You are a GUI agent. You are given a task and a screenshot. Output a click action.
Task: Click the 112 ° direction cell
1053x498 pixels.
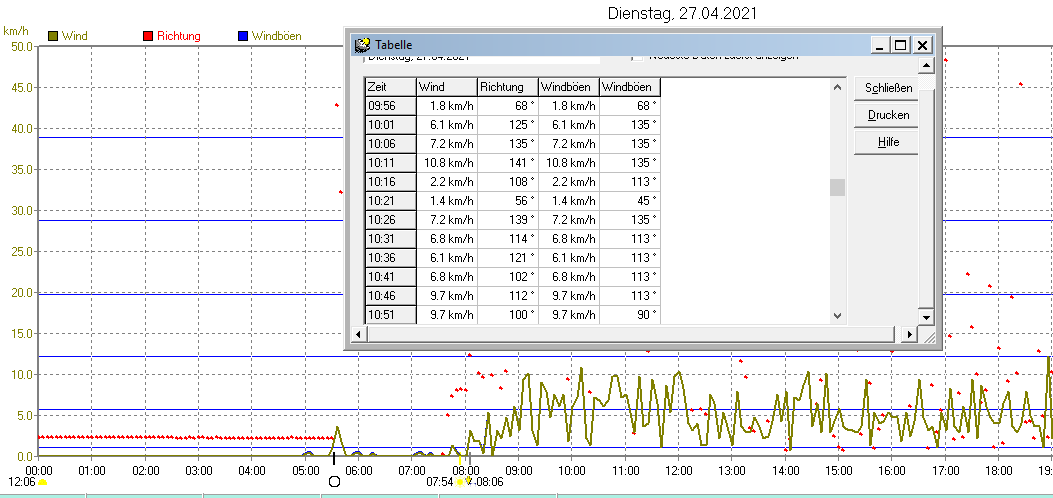pyautogui.click(x=508, y=296)
